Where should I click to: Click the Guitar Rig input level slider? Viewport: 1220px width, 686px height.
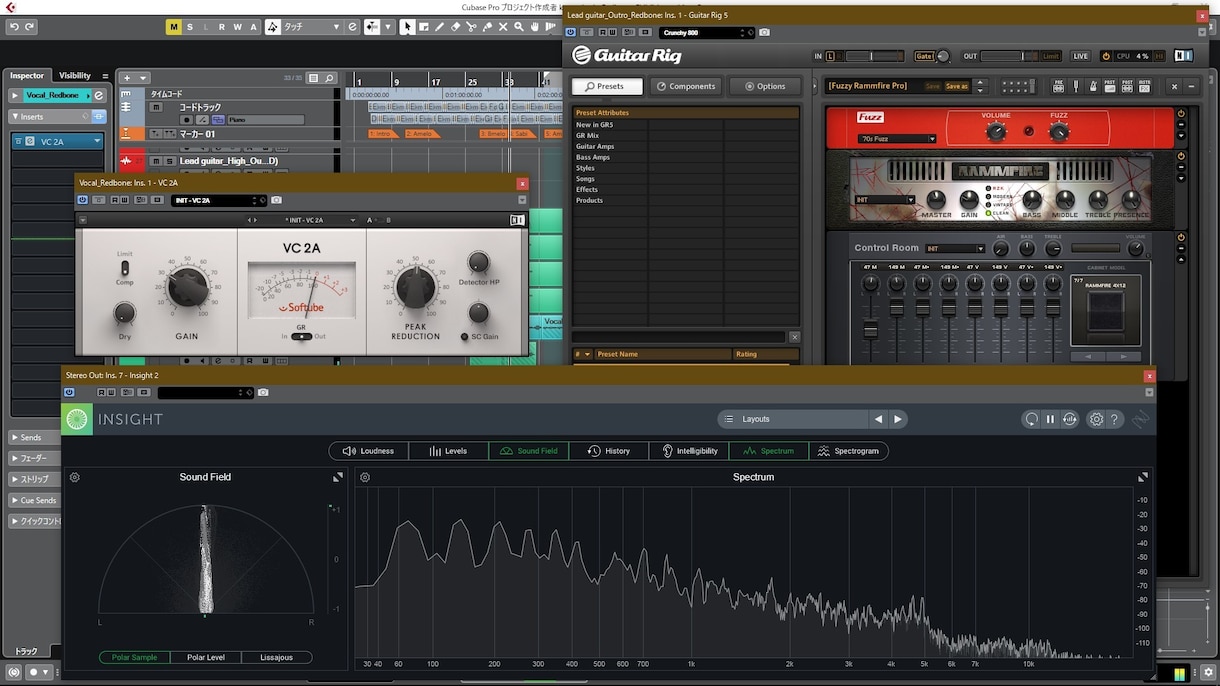(x=873, y=56)
